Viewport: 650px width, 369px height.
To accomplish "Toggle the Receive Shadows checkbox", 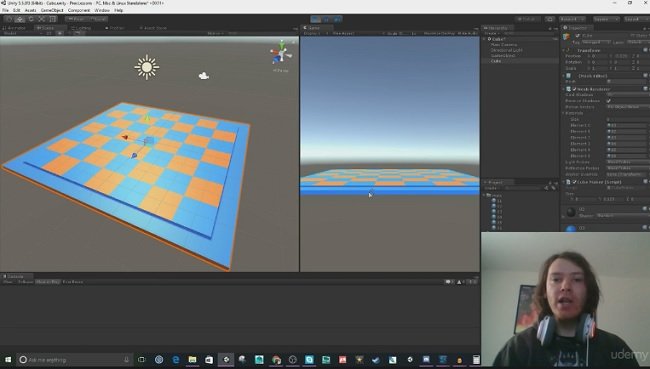I will point(609,101).
